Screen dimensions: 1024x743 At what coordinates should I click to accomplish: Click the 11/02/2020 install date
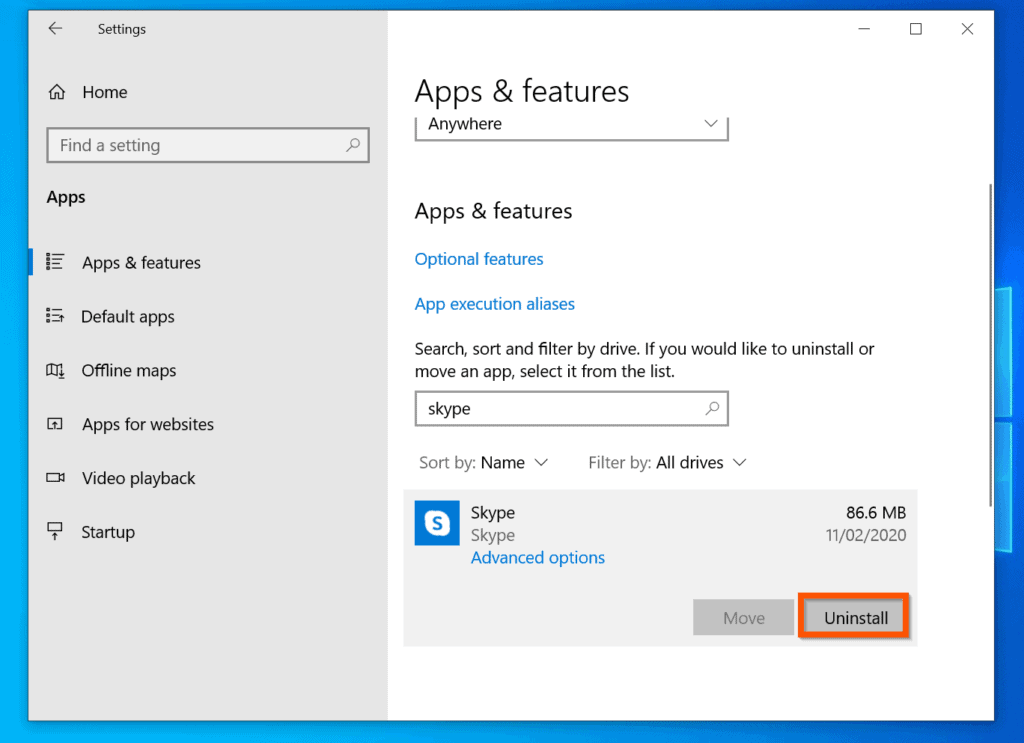click(x=865, y=535)
